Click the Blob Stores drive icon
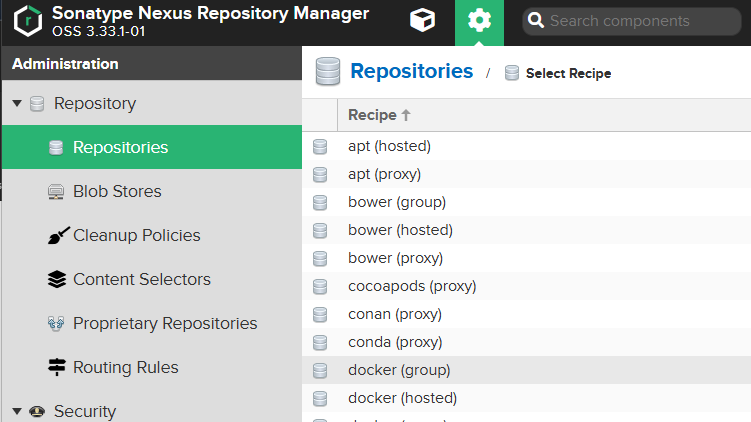 [x=56, y=192]
